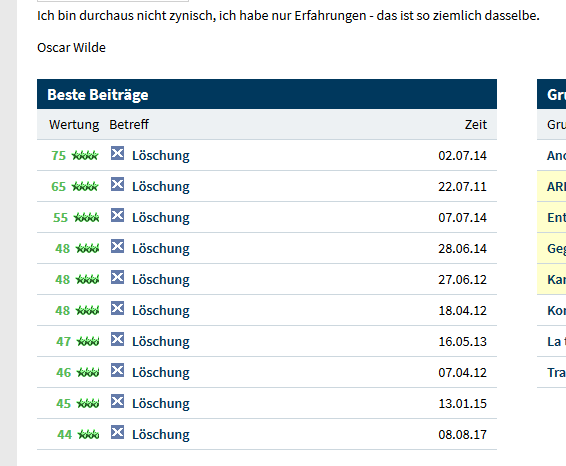Open the Löschung post dated 27.06.12
The width and height of the screenshot is (566, 466).
click(161, 280)
